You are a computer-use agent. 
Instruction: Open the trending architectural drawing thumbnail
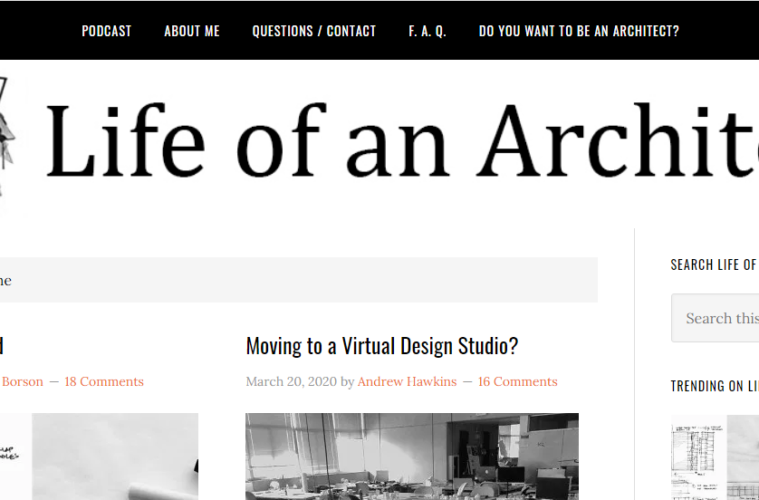[714, 458]
